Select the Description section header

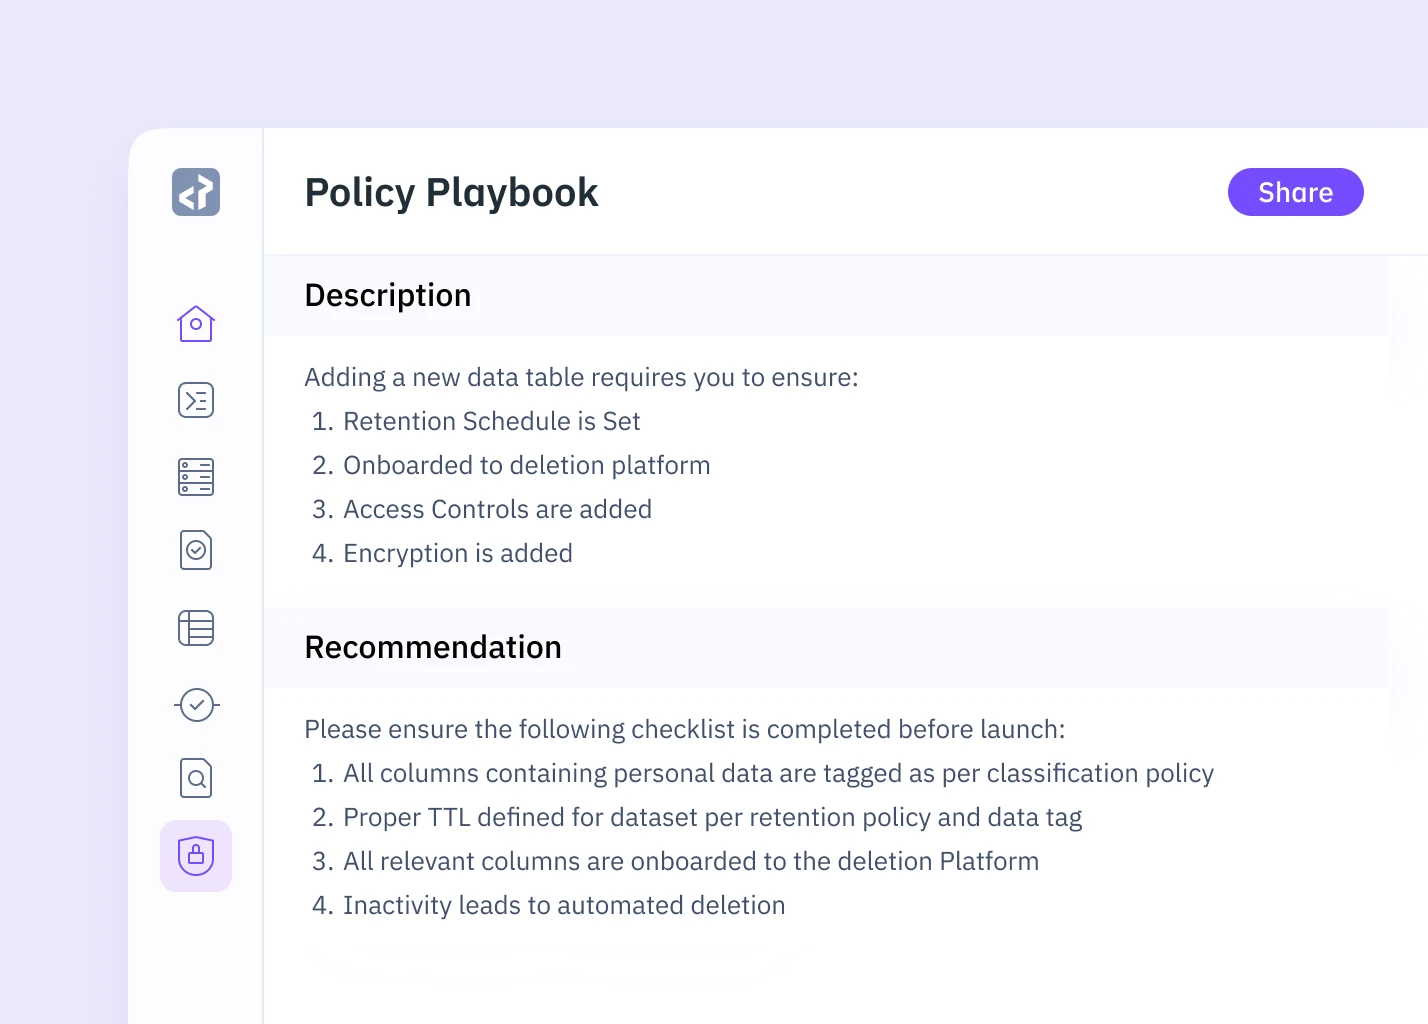(388, 296)
